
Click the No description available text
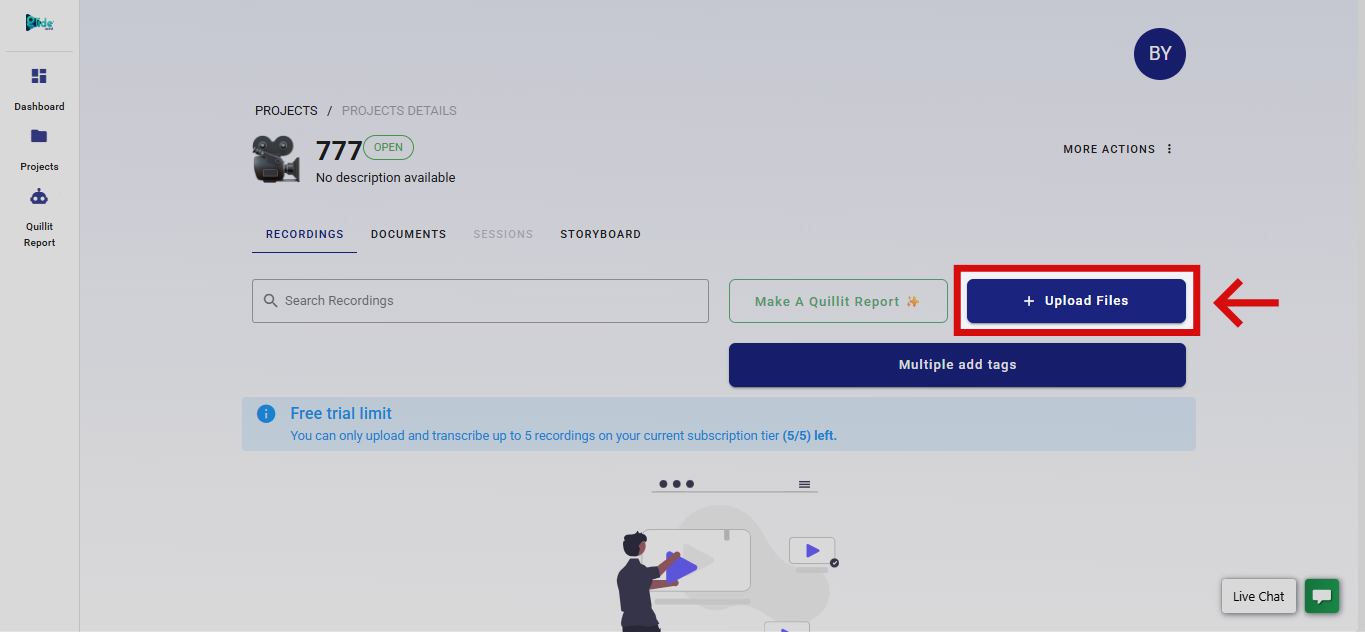(385, 178)
